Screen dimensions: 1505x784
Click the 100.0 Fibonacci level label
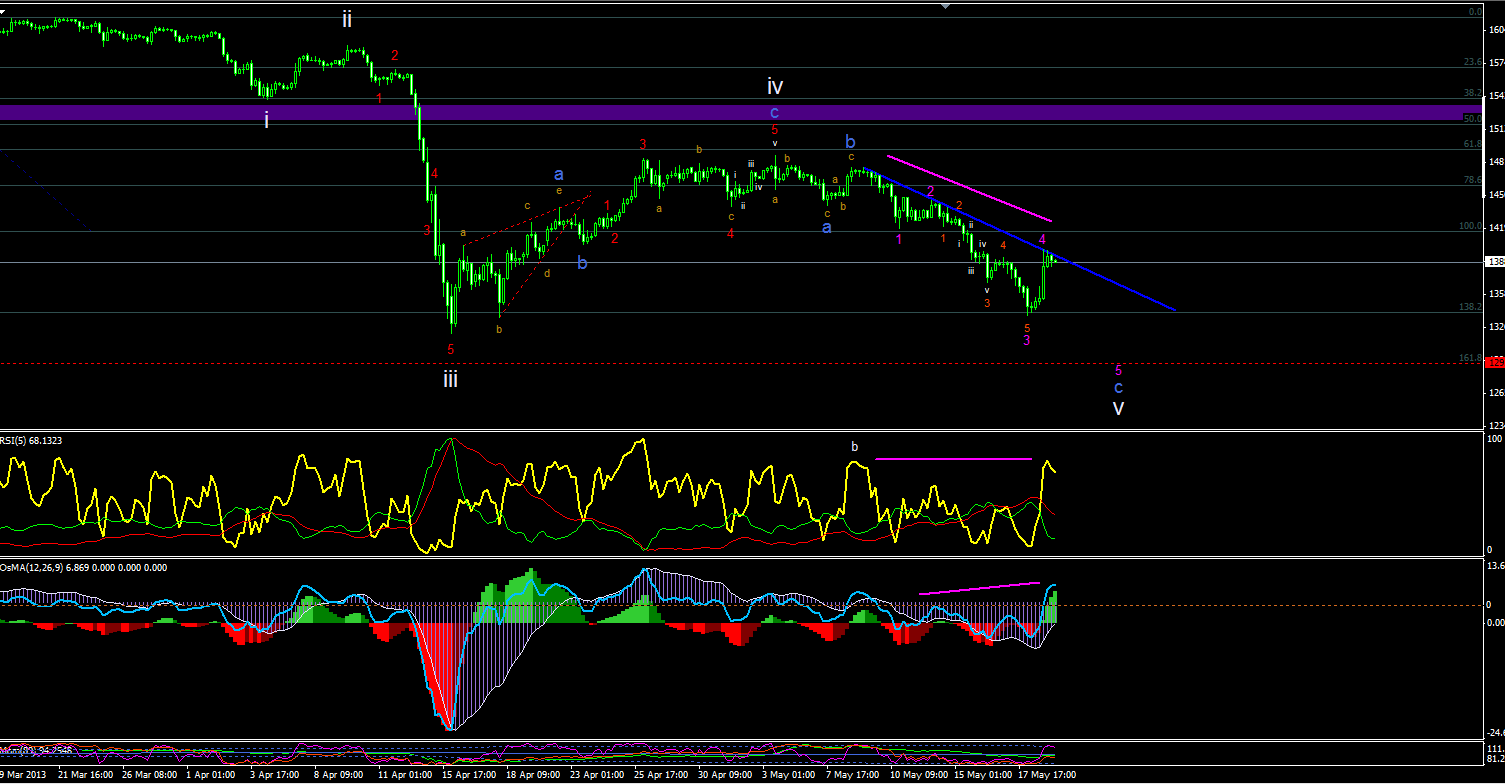click(x=1470, y=226)
